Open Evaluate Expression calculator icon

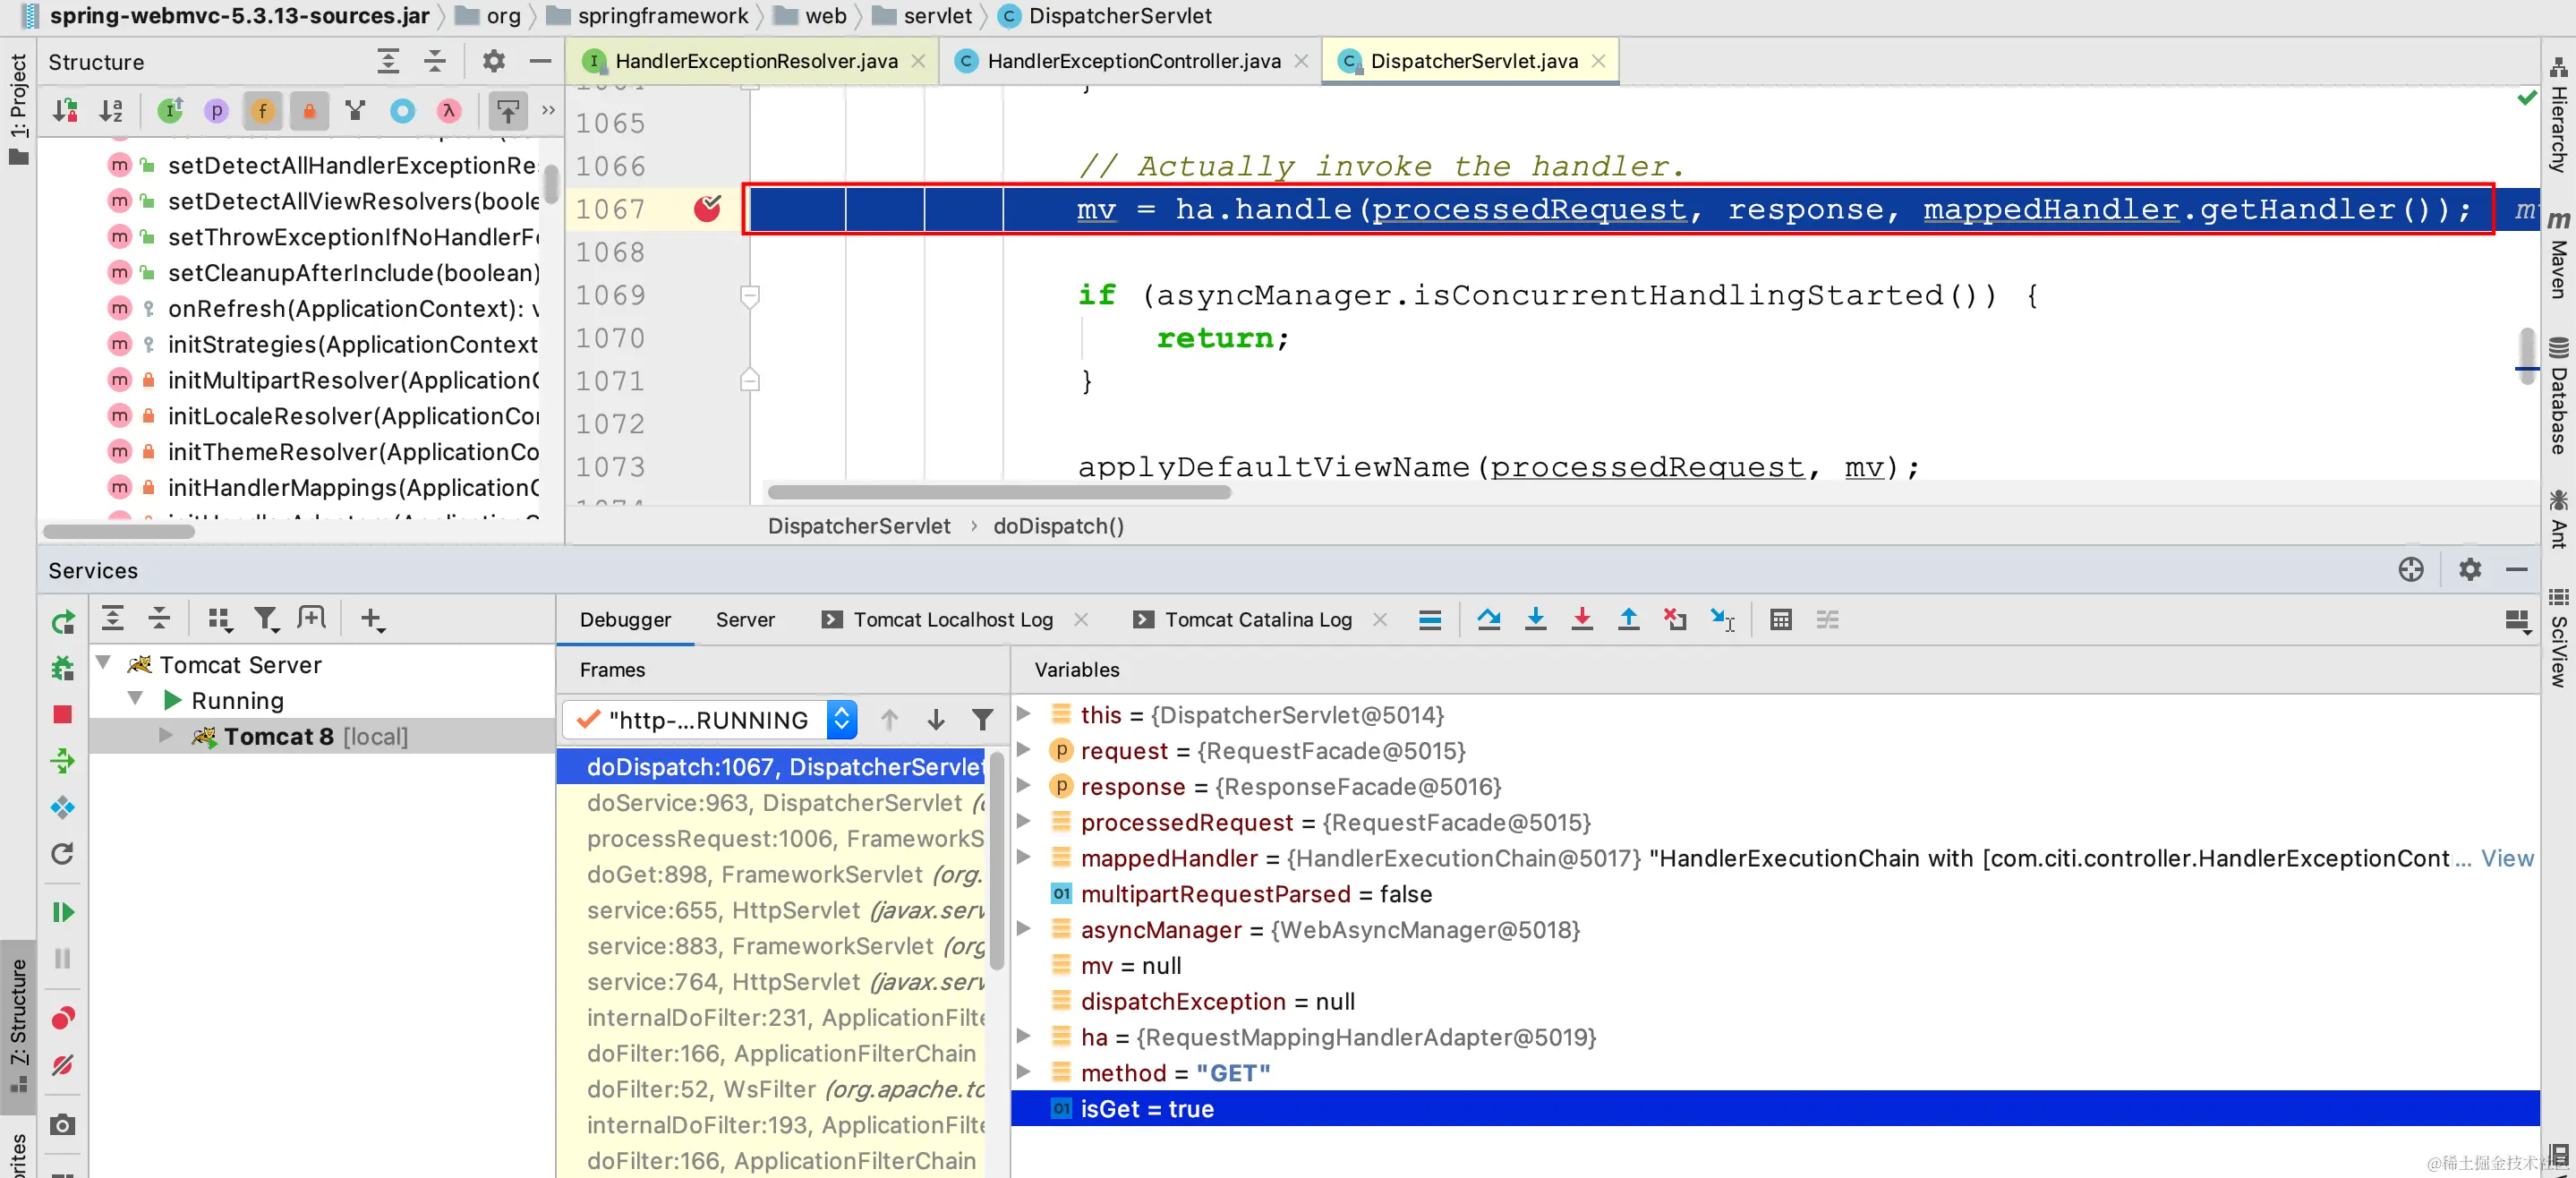1780,620
